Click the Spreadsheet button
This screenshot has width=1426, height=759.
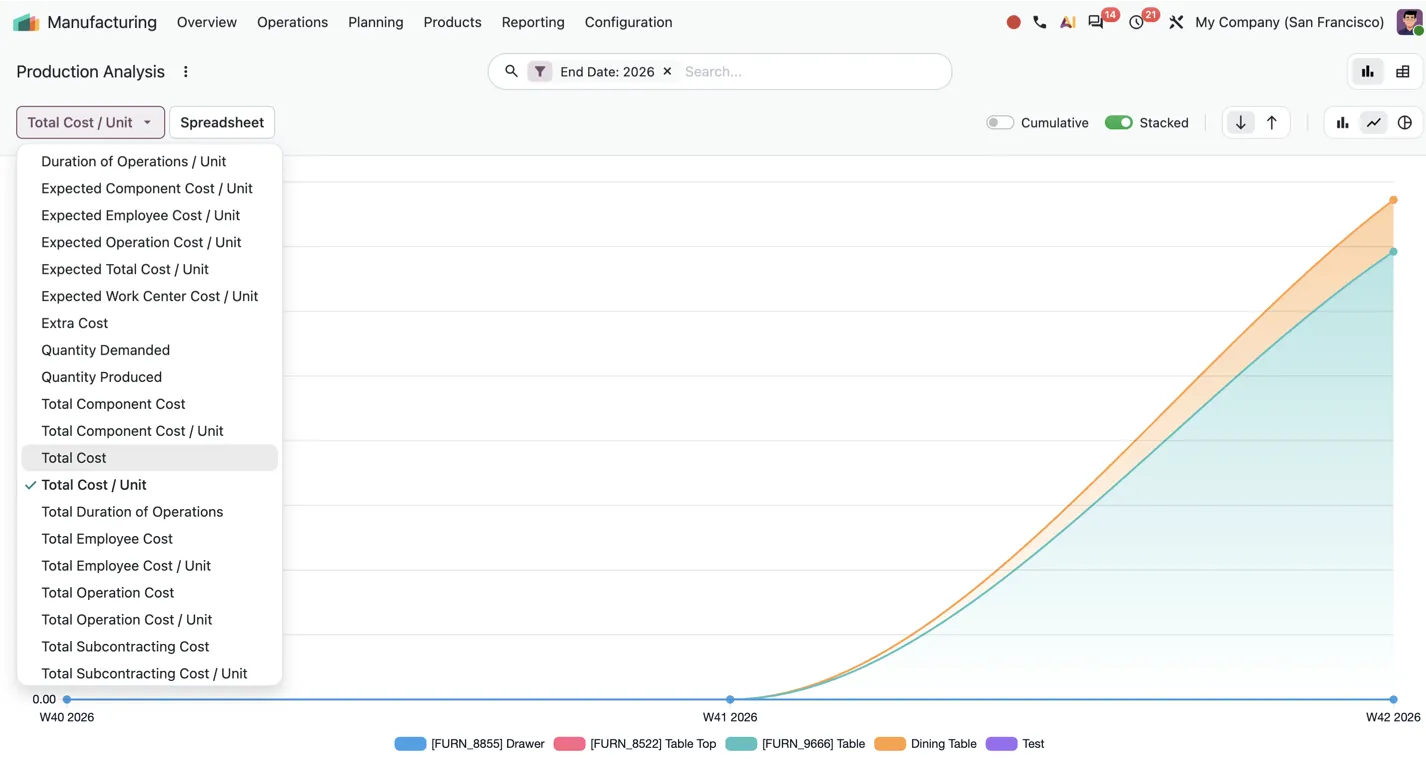(x=222, y=122)
